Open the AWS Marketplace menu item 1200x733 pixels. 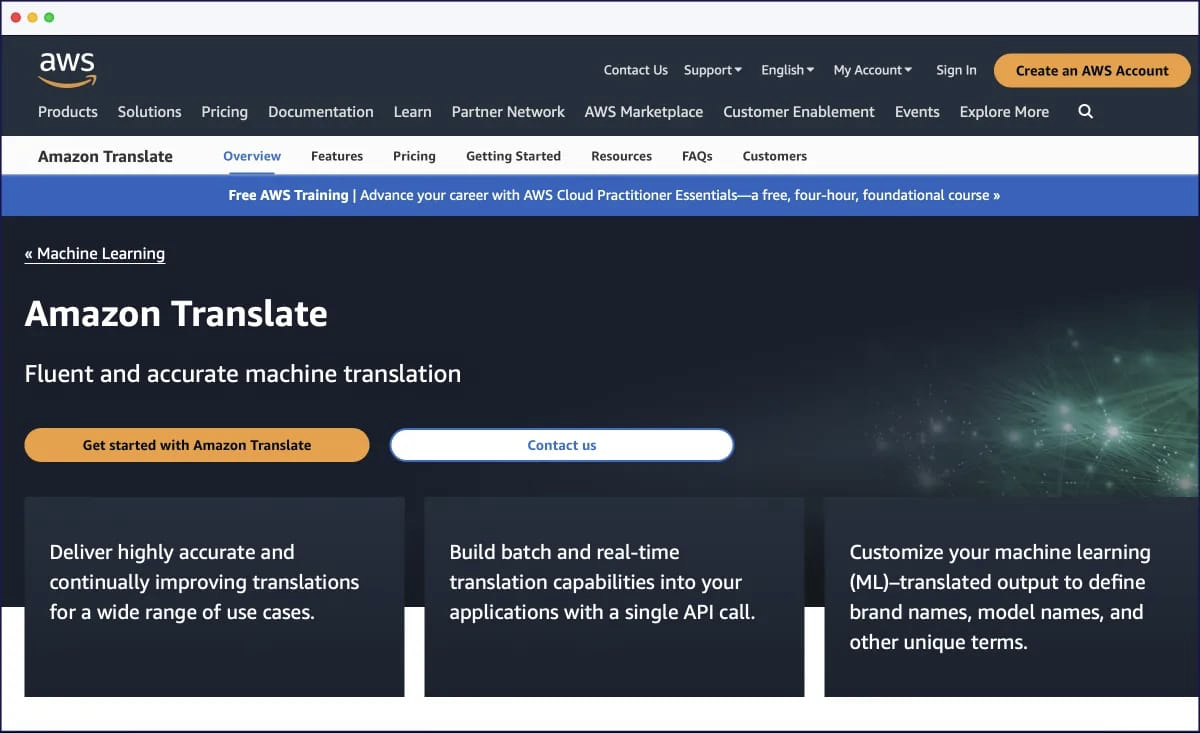tap(643, 112)
